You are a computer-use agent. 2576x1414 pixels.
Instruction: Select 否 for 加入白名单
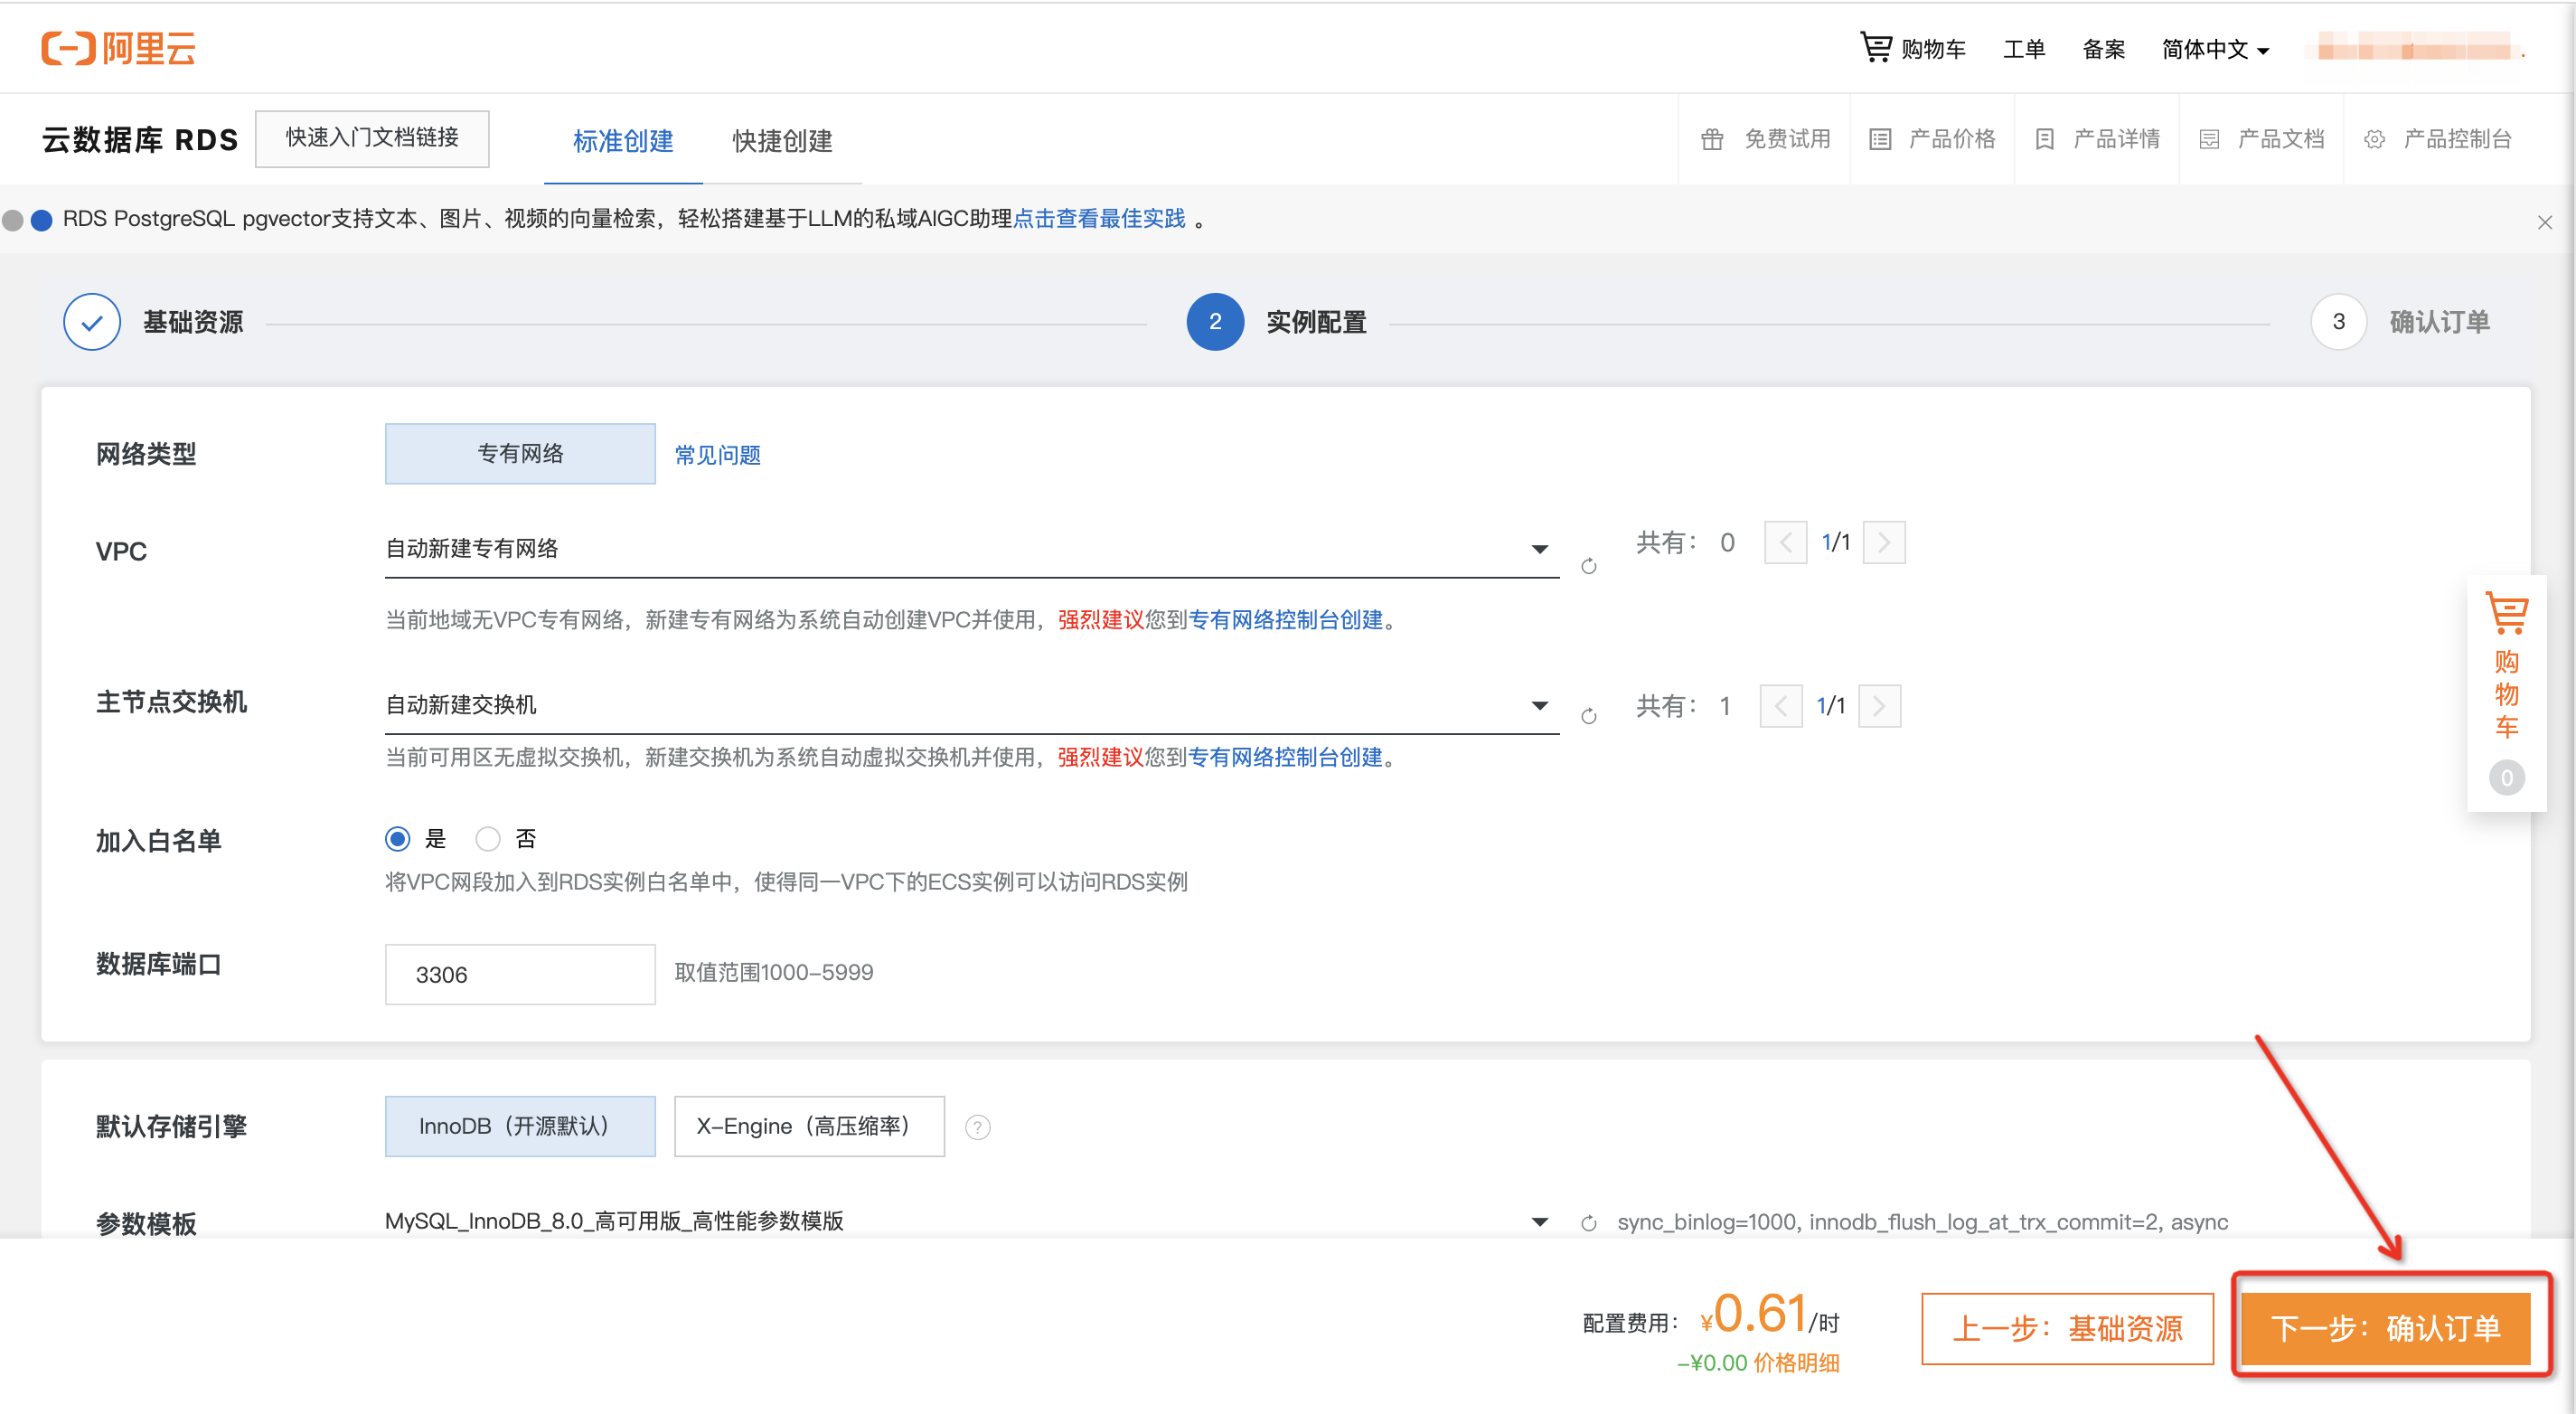point(488,838)
